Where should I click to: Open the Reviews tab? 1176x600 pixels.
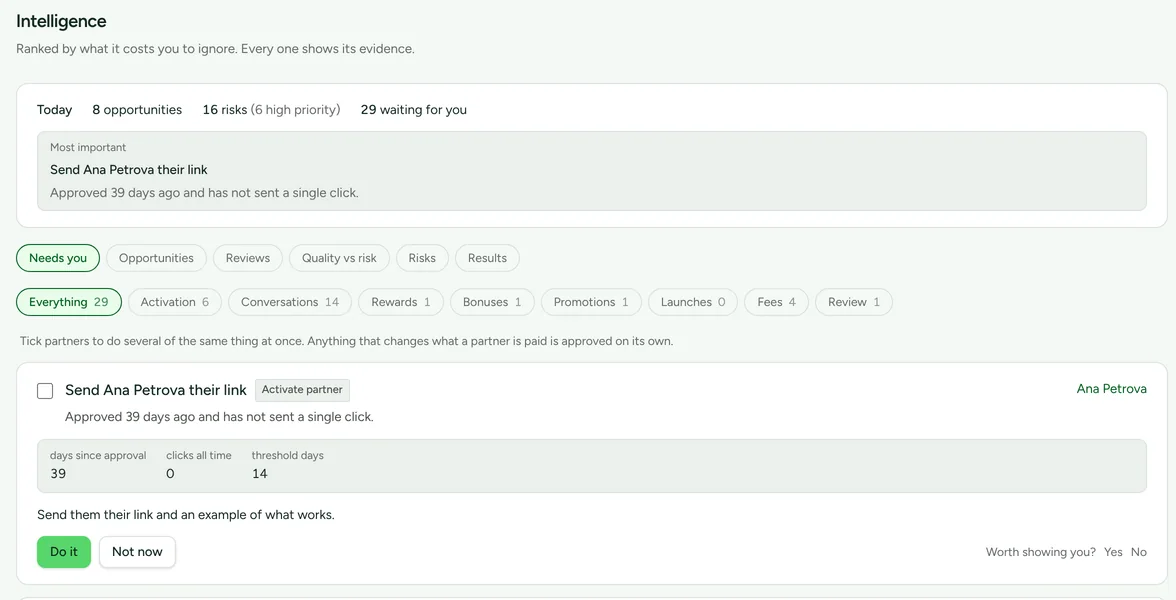248,258
